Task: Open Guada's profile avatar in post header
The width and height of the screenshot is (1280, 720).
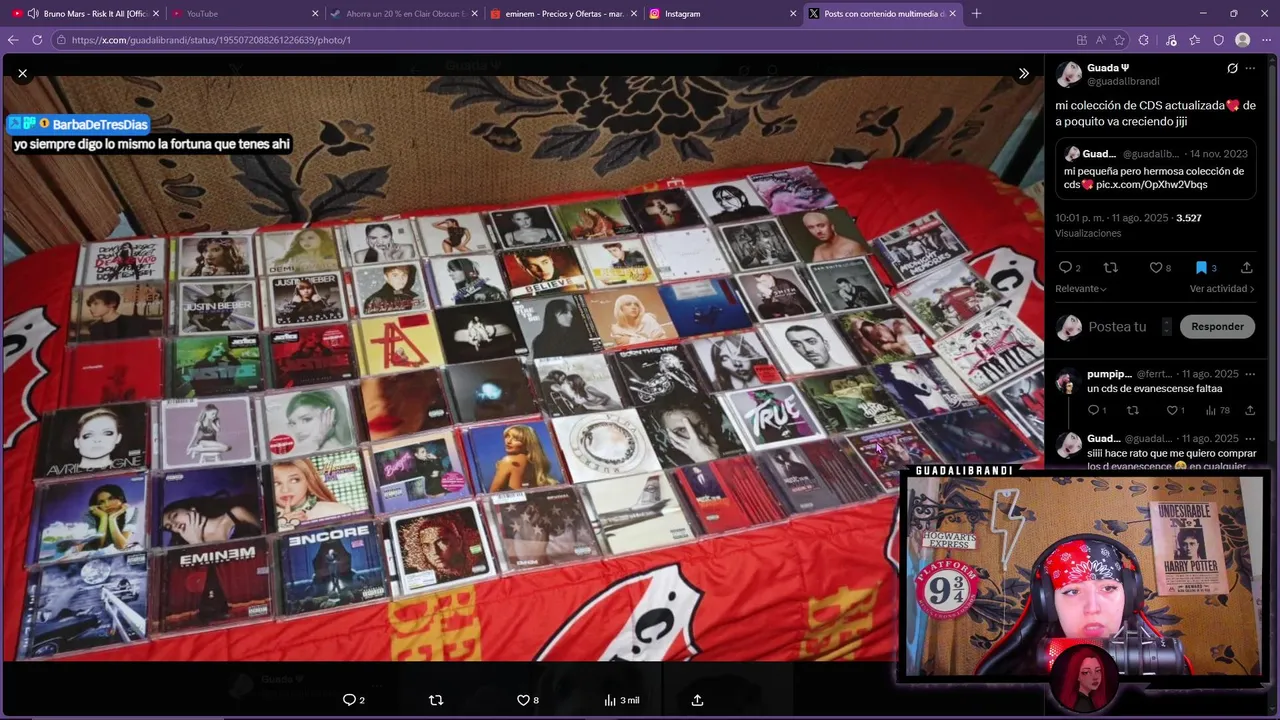Action: pos(1069,74)
